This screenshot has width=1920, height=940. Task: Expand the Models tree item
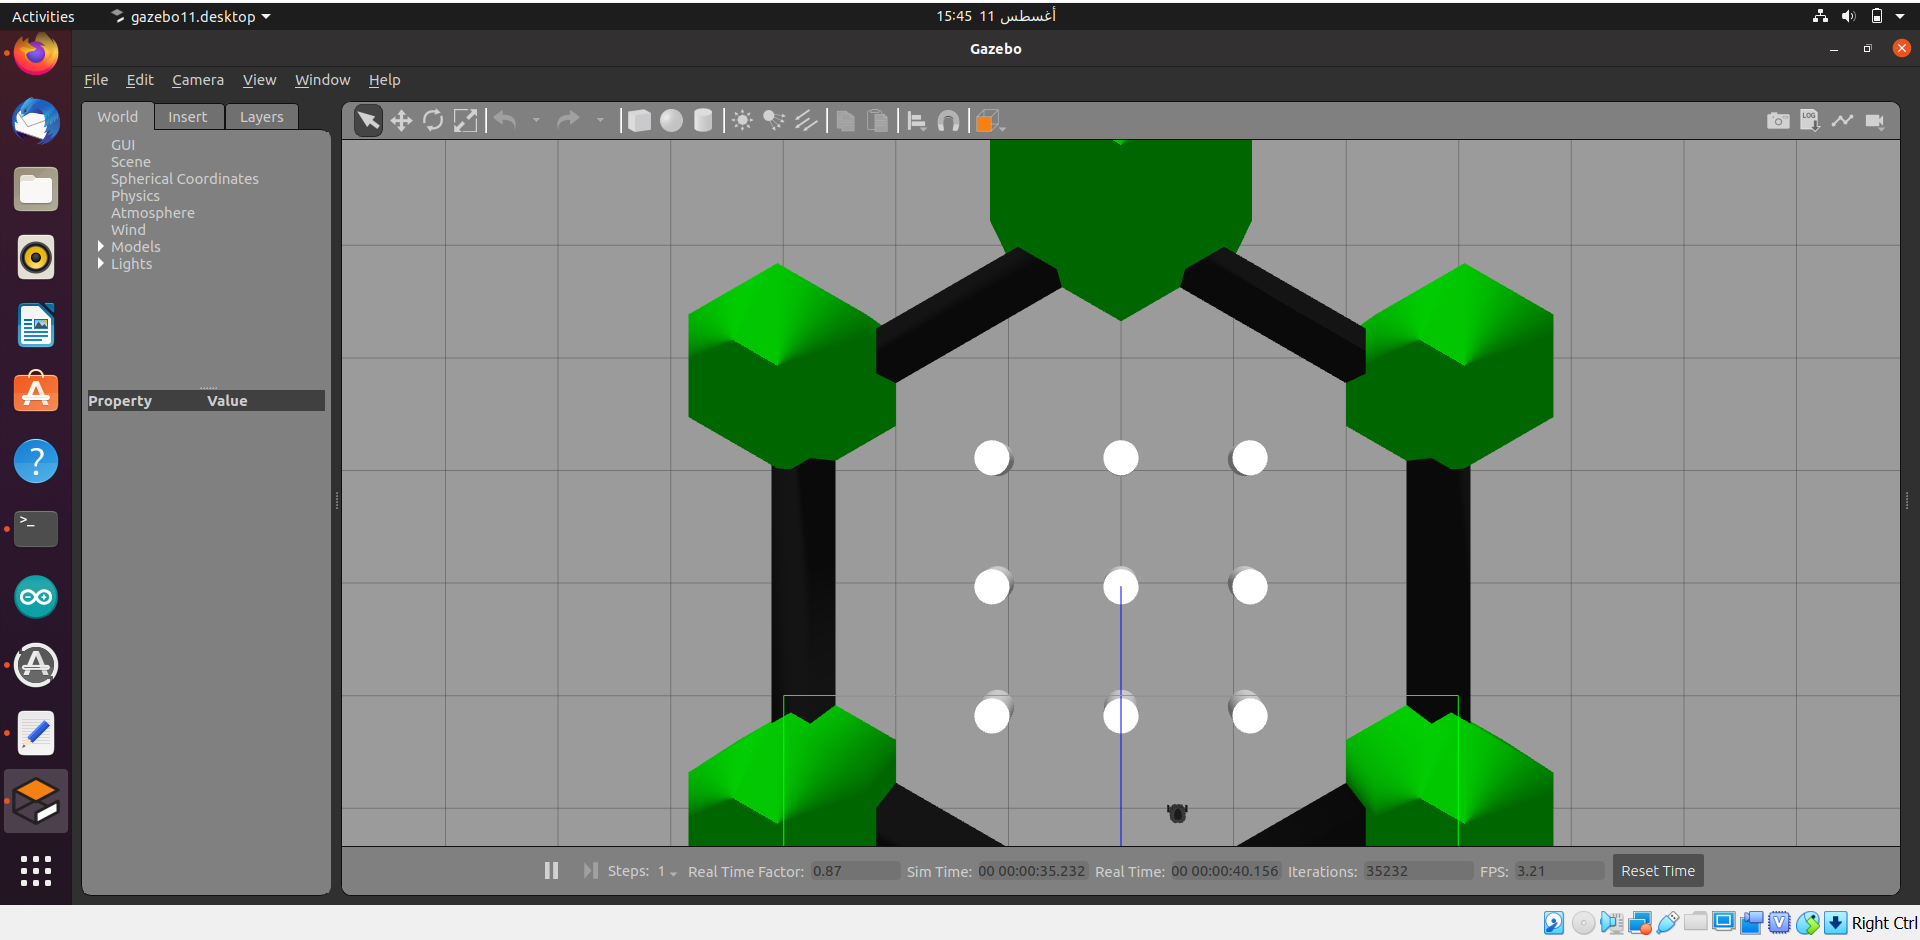[101, 247]
